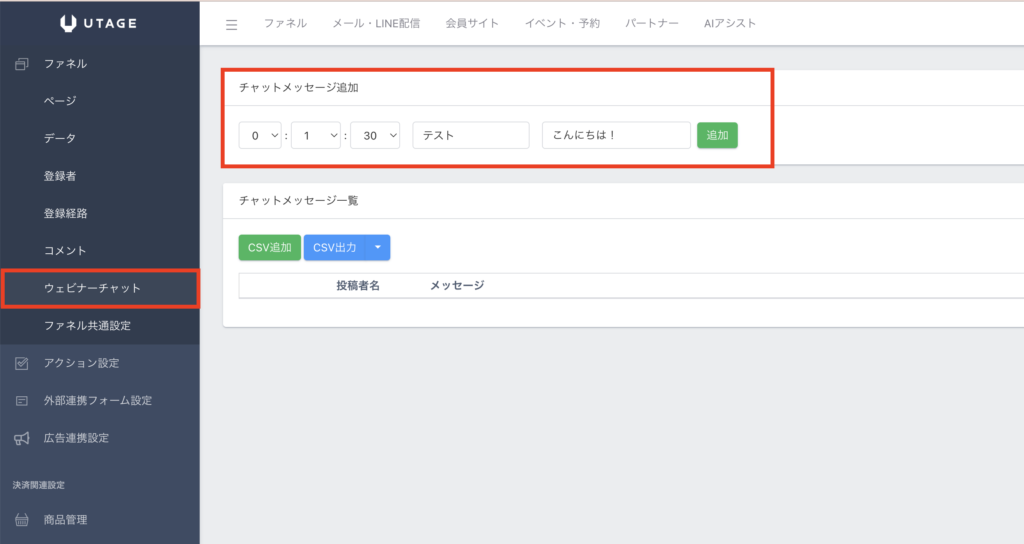Open the hours dropdown showing 0

(x=260, y=135)
